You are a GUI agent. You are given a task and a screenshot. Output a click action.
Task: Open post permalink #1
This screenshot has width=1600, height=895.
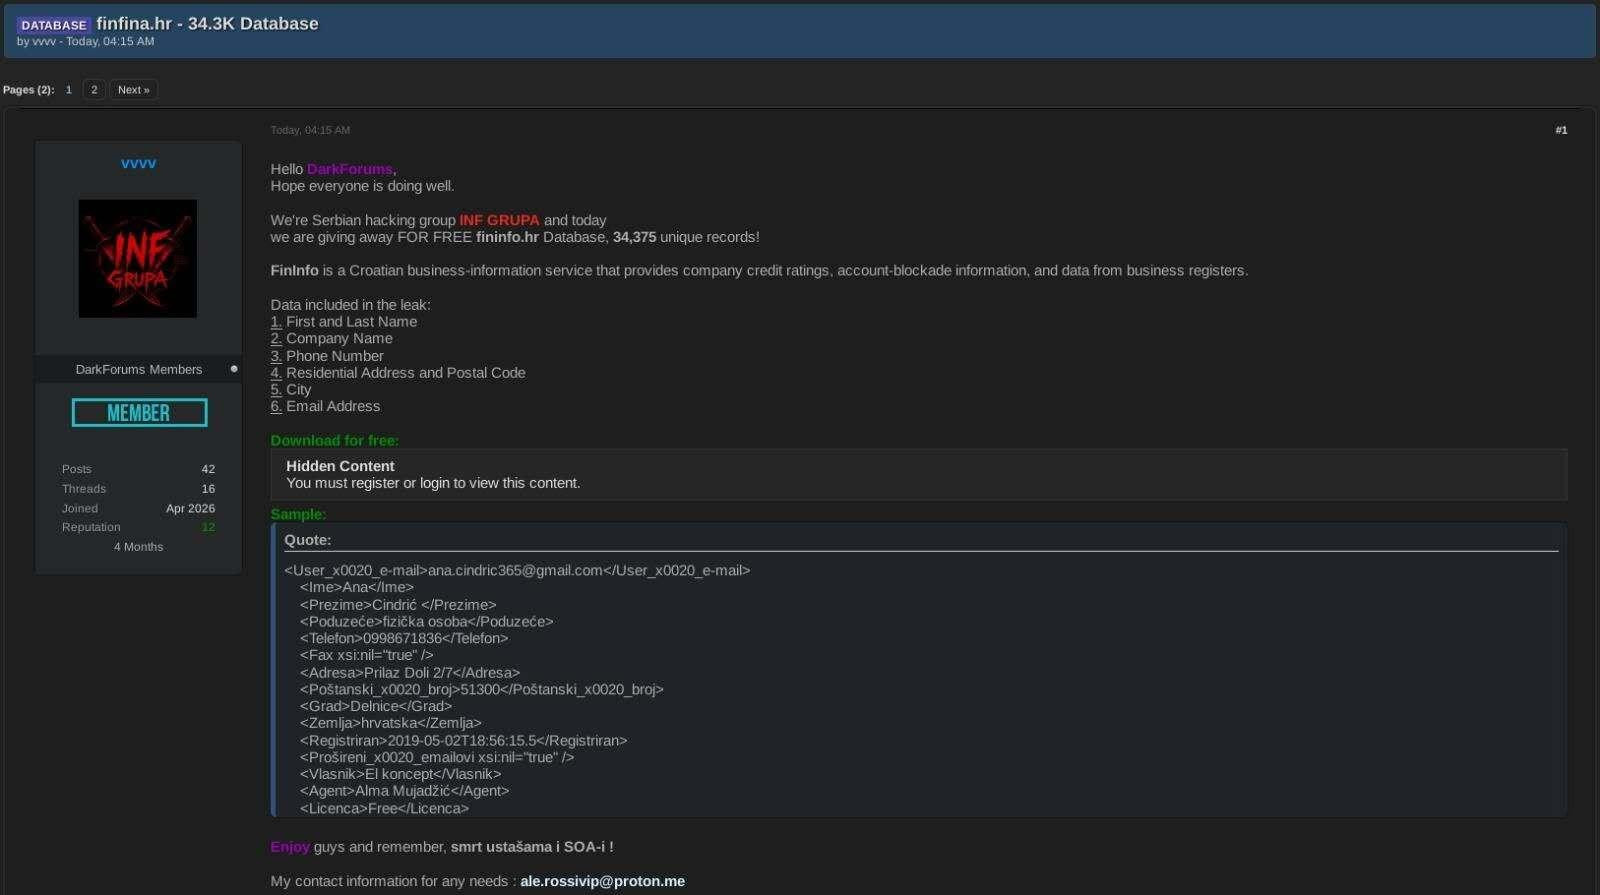pyautogui.click(x=1561, y=130)
